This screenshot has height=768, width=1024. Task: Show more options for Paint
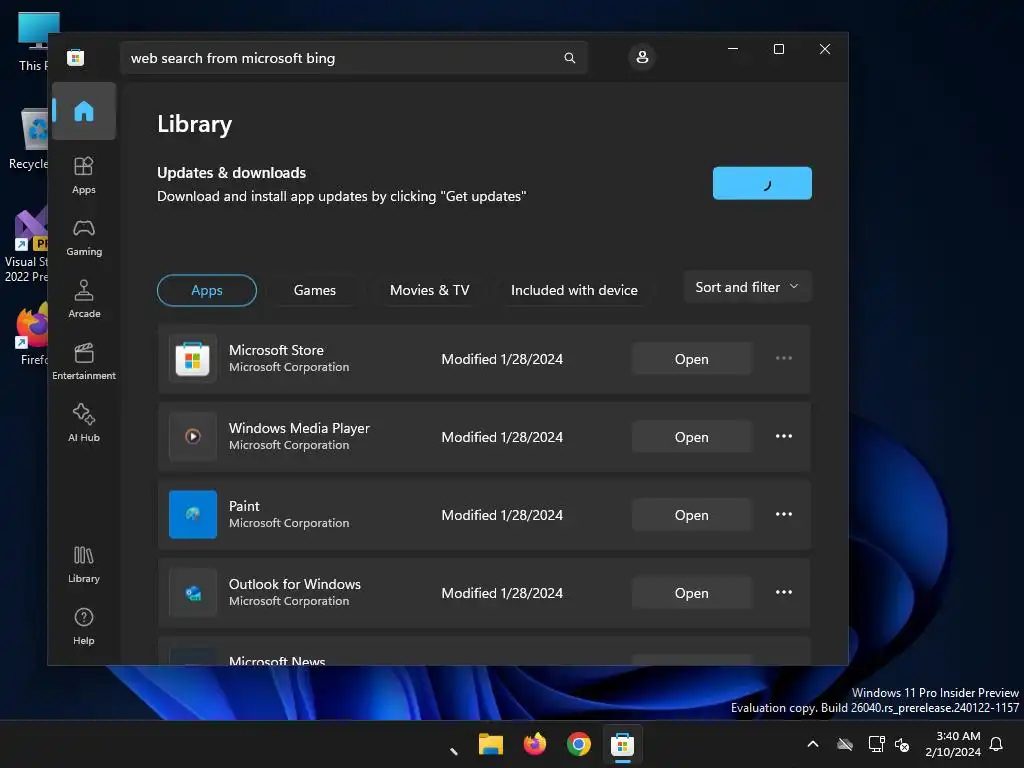point(784,515)
